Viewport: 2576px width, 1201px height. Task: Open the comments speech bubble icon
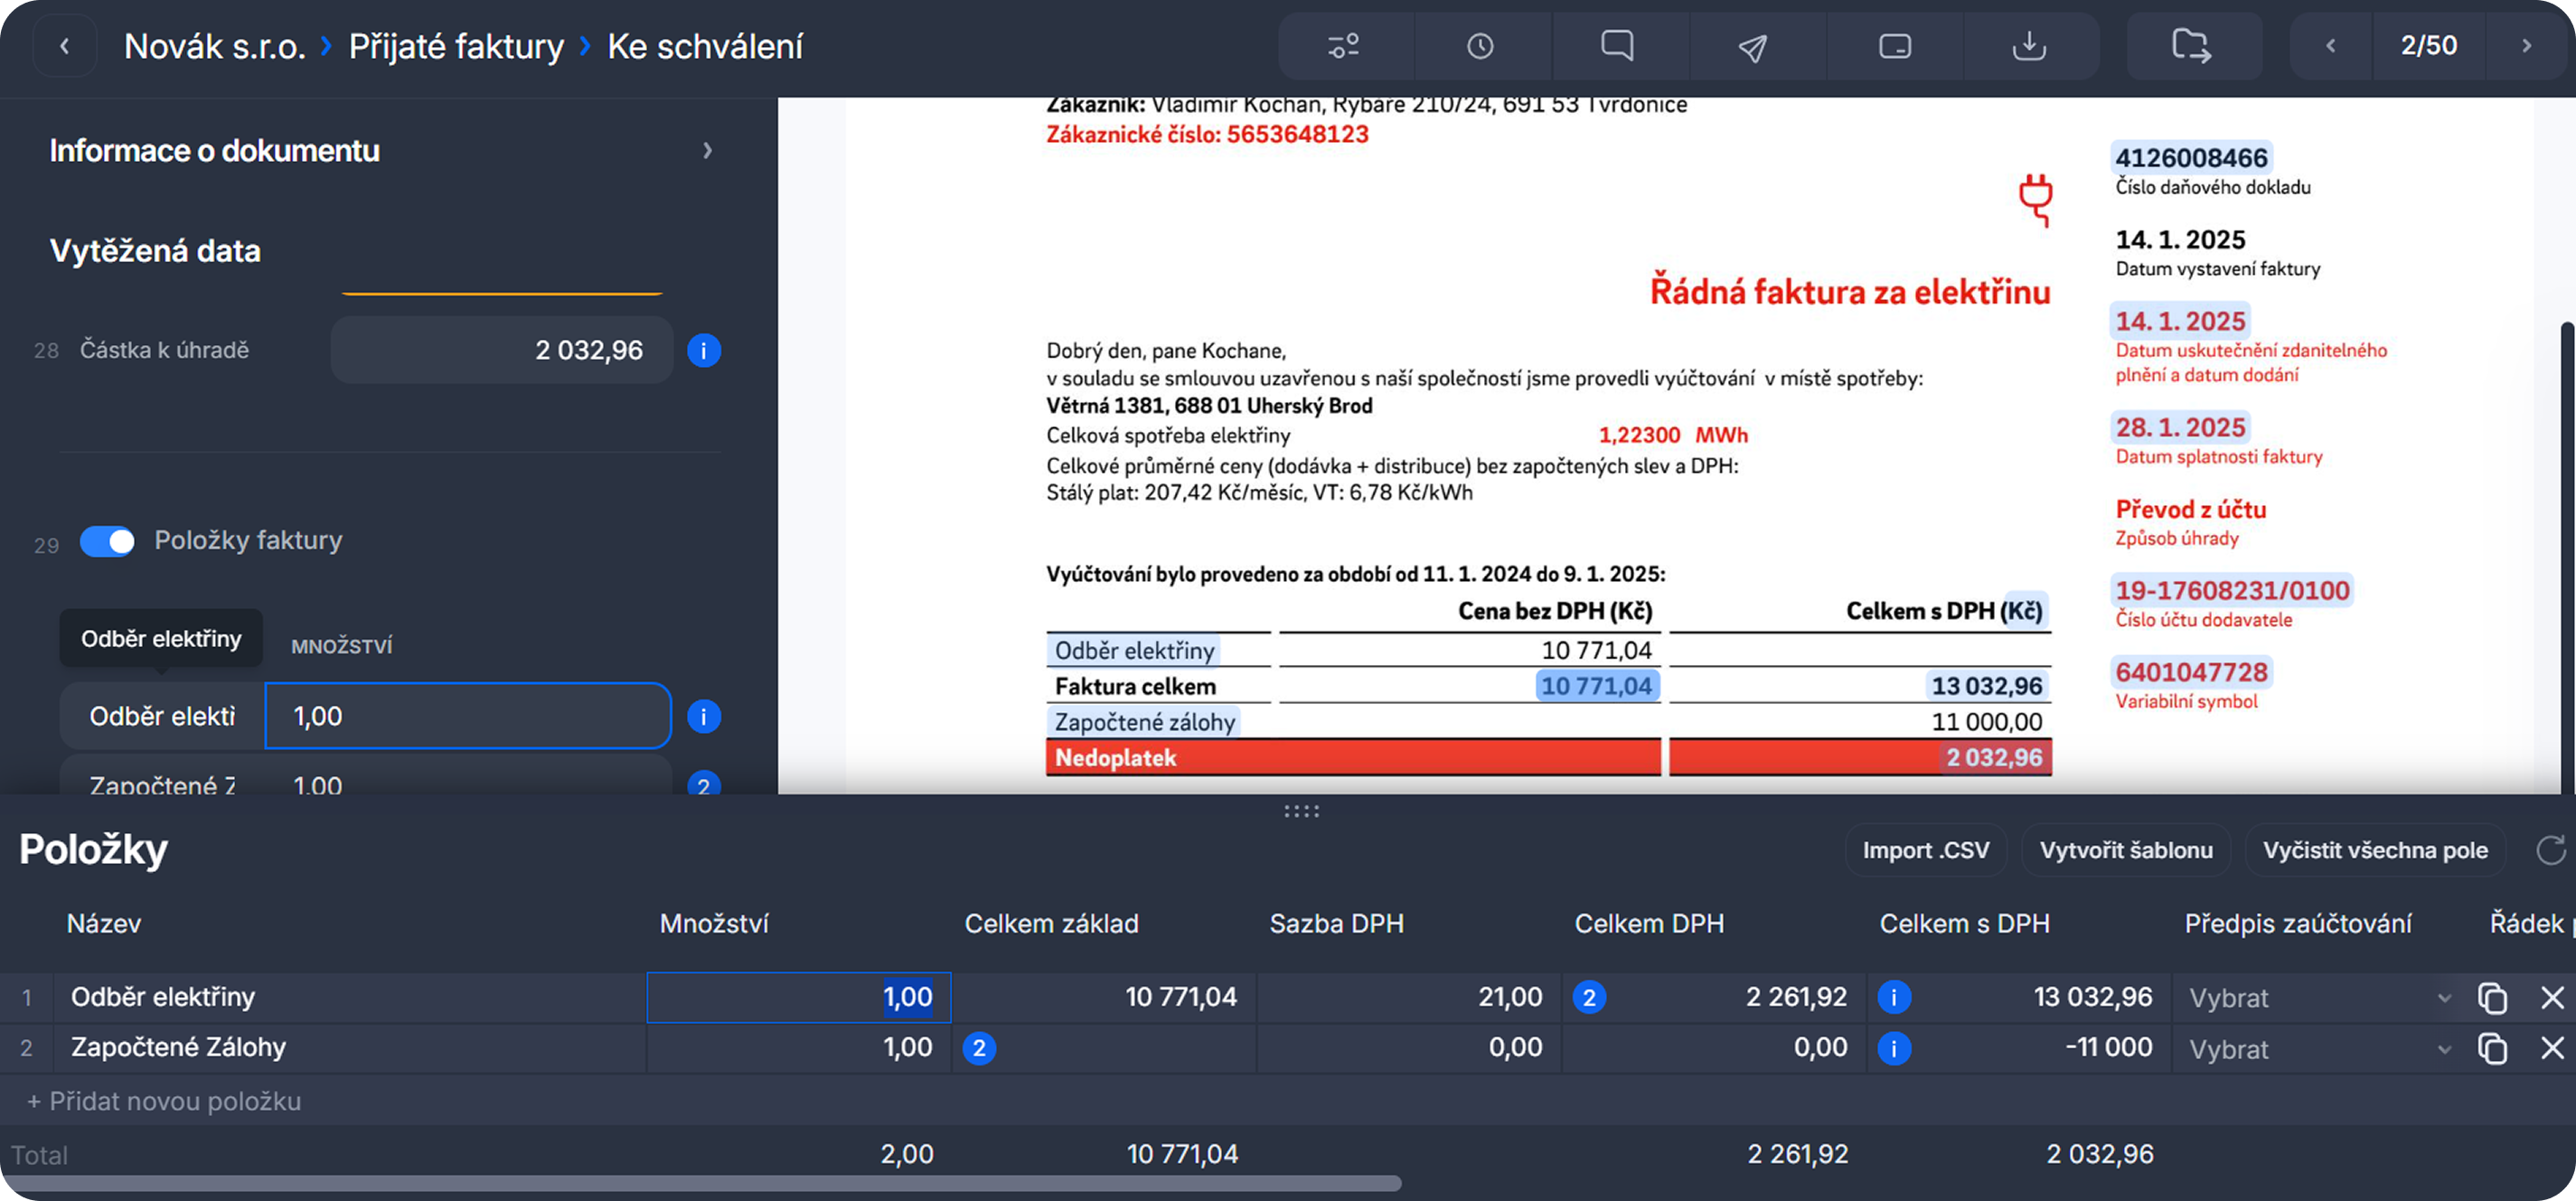[x=1617, y=46]
